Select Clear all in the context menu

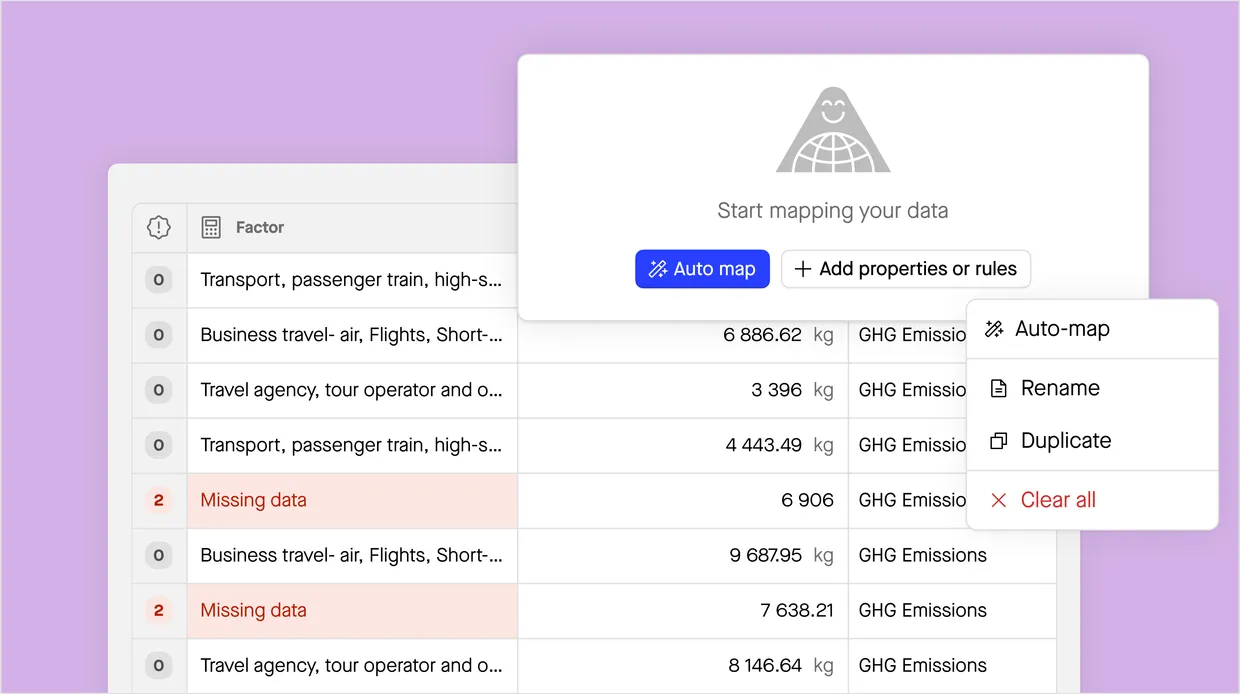[1057, 500]
